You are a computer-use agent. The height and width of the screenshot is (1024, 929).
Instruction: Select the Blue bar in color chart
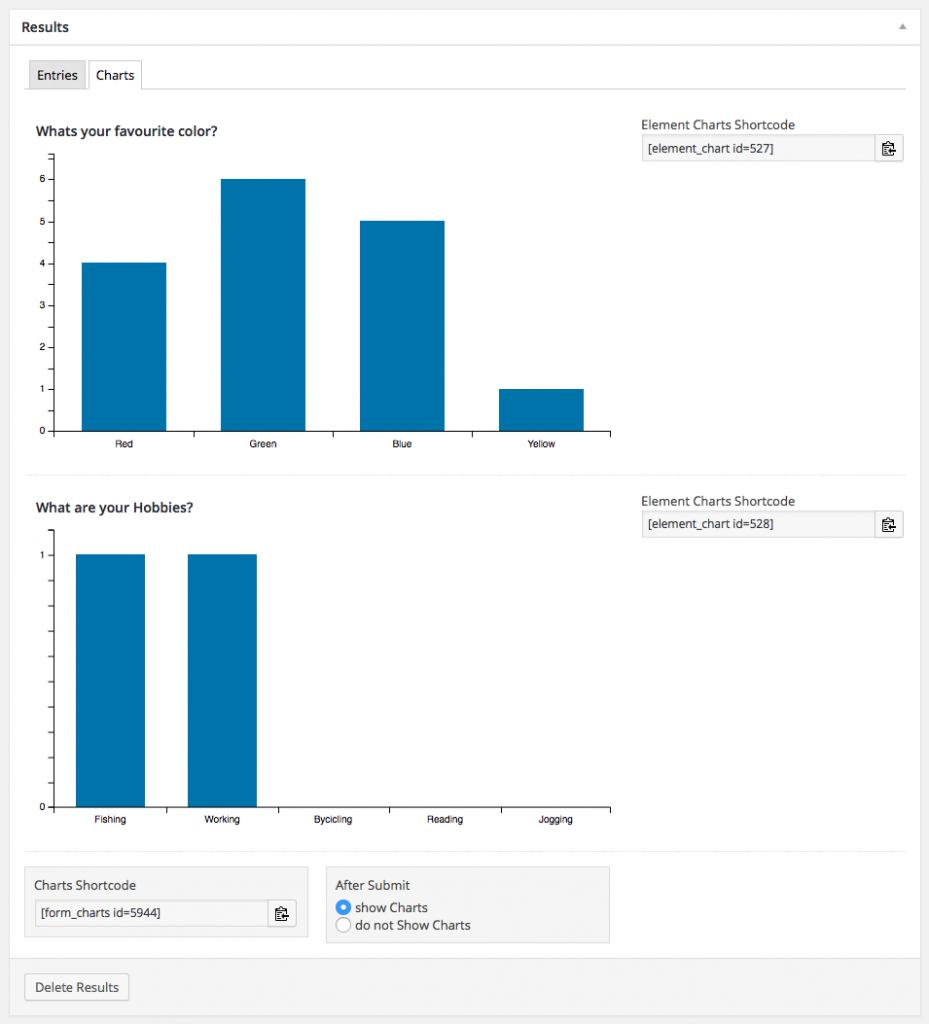click(402, 326)
